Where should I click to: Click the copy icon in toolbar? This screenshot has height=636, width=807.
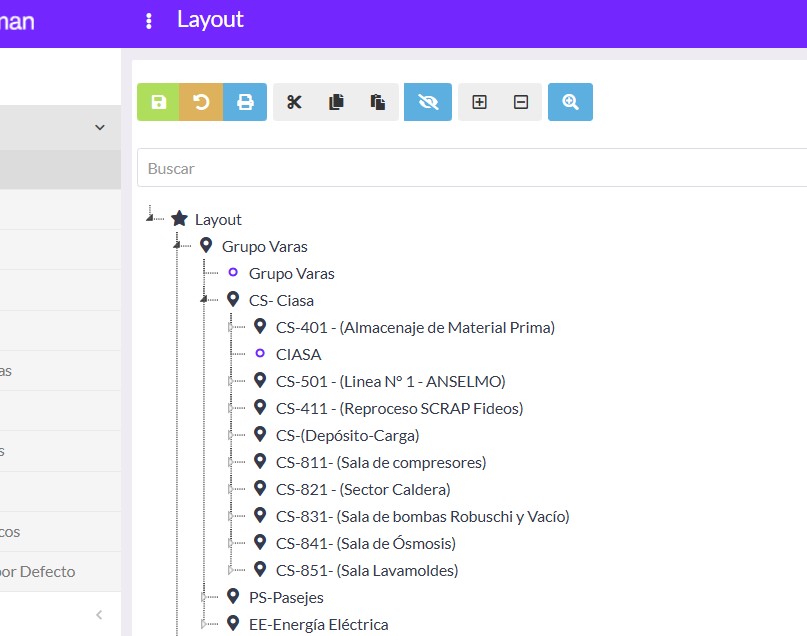[x=336, y=102]
